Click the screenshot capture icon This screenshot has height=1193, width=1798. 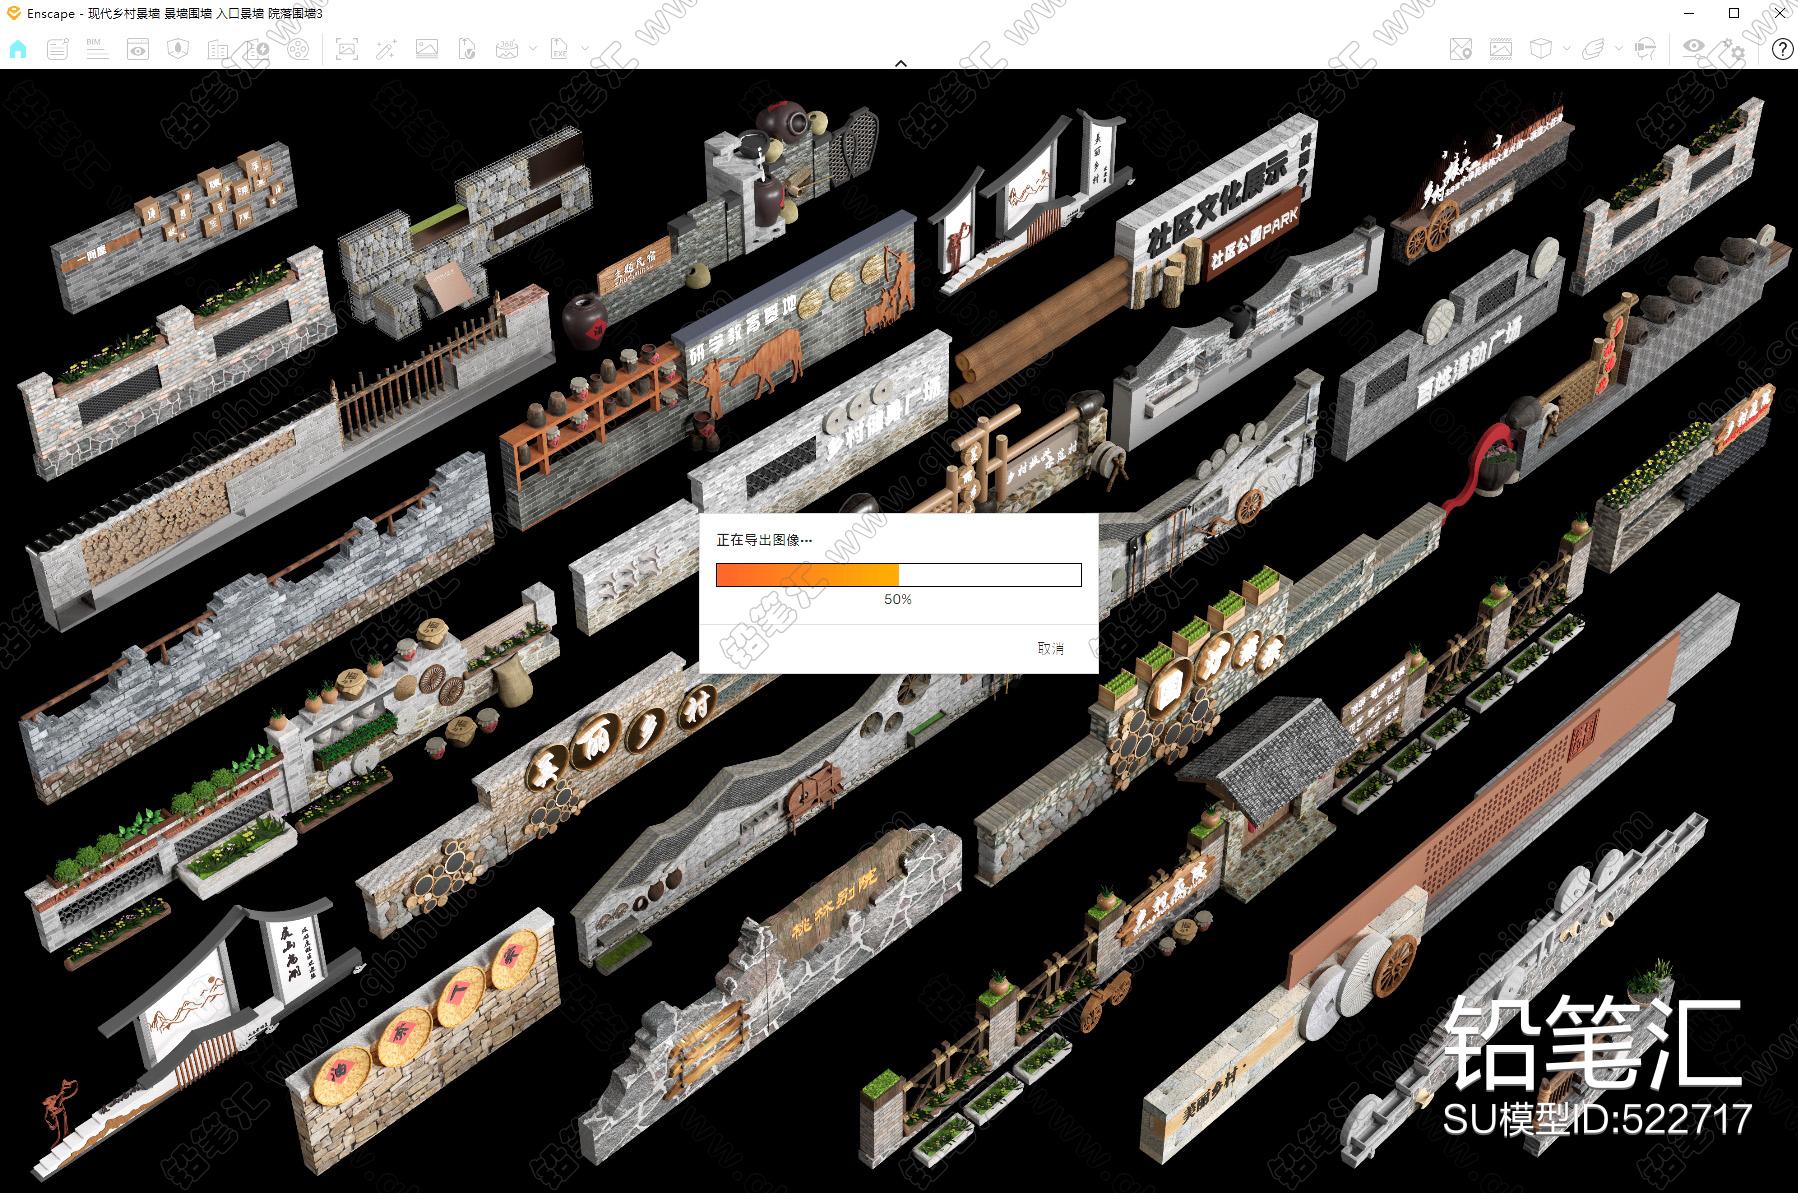[347, 49]
